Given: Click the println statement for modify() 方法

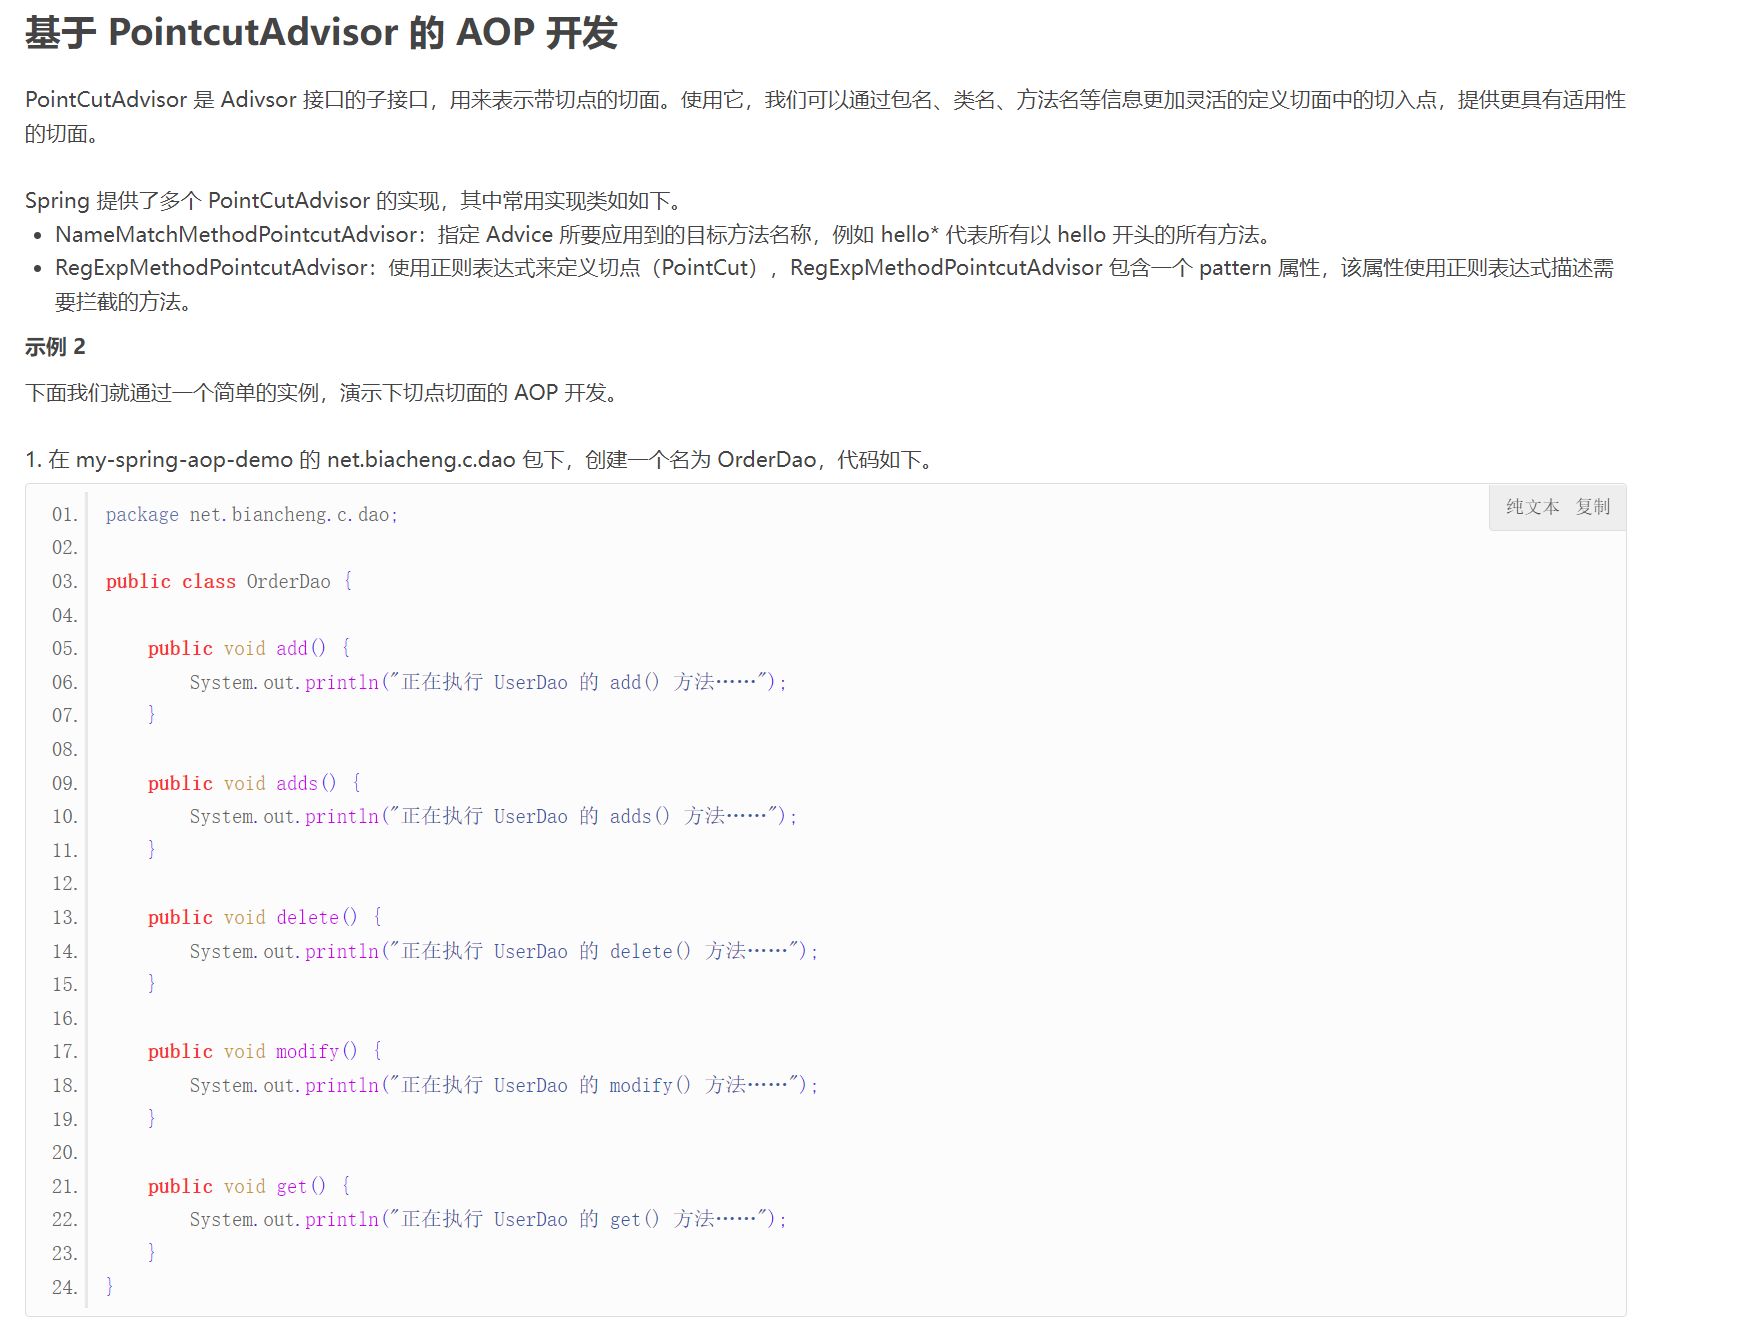Looking at the screenshot, I should [x=504, y=1086].
